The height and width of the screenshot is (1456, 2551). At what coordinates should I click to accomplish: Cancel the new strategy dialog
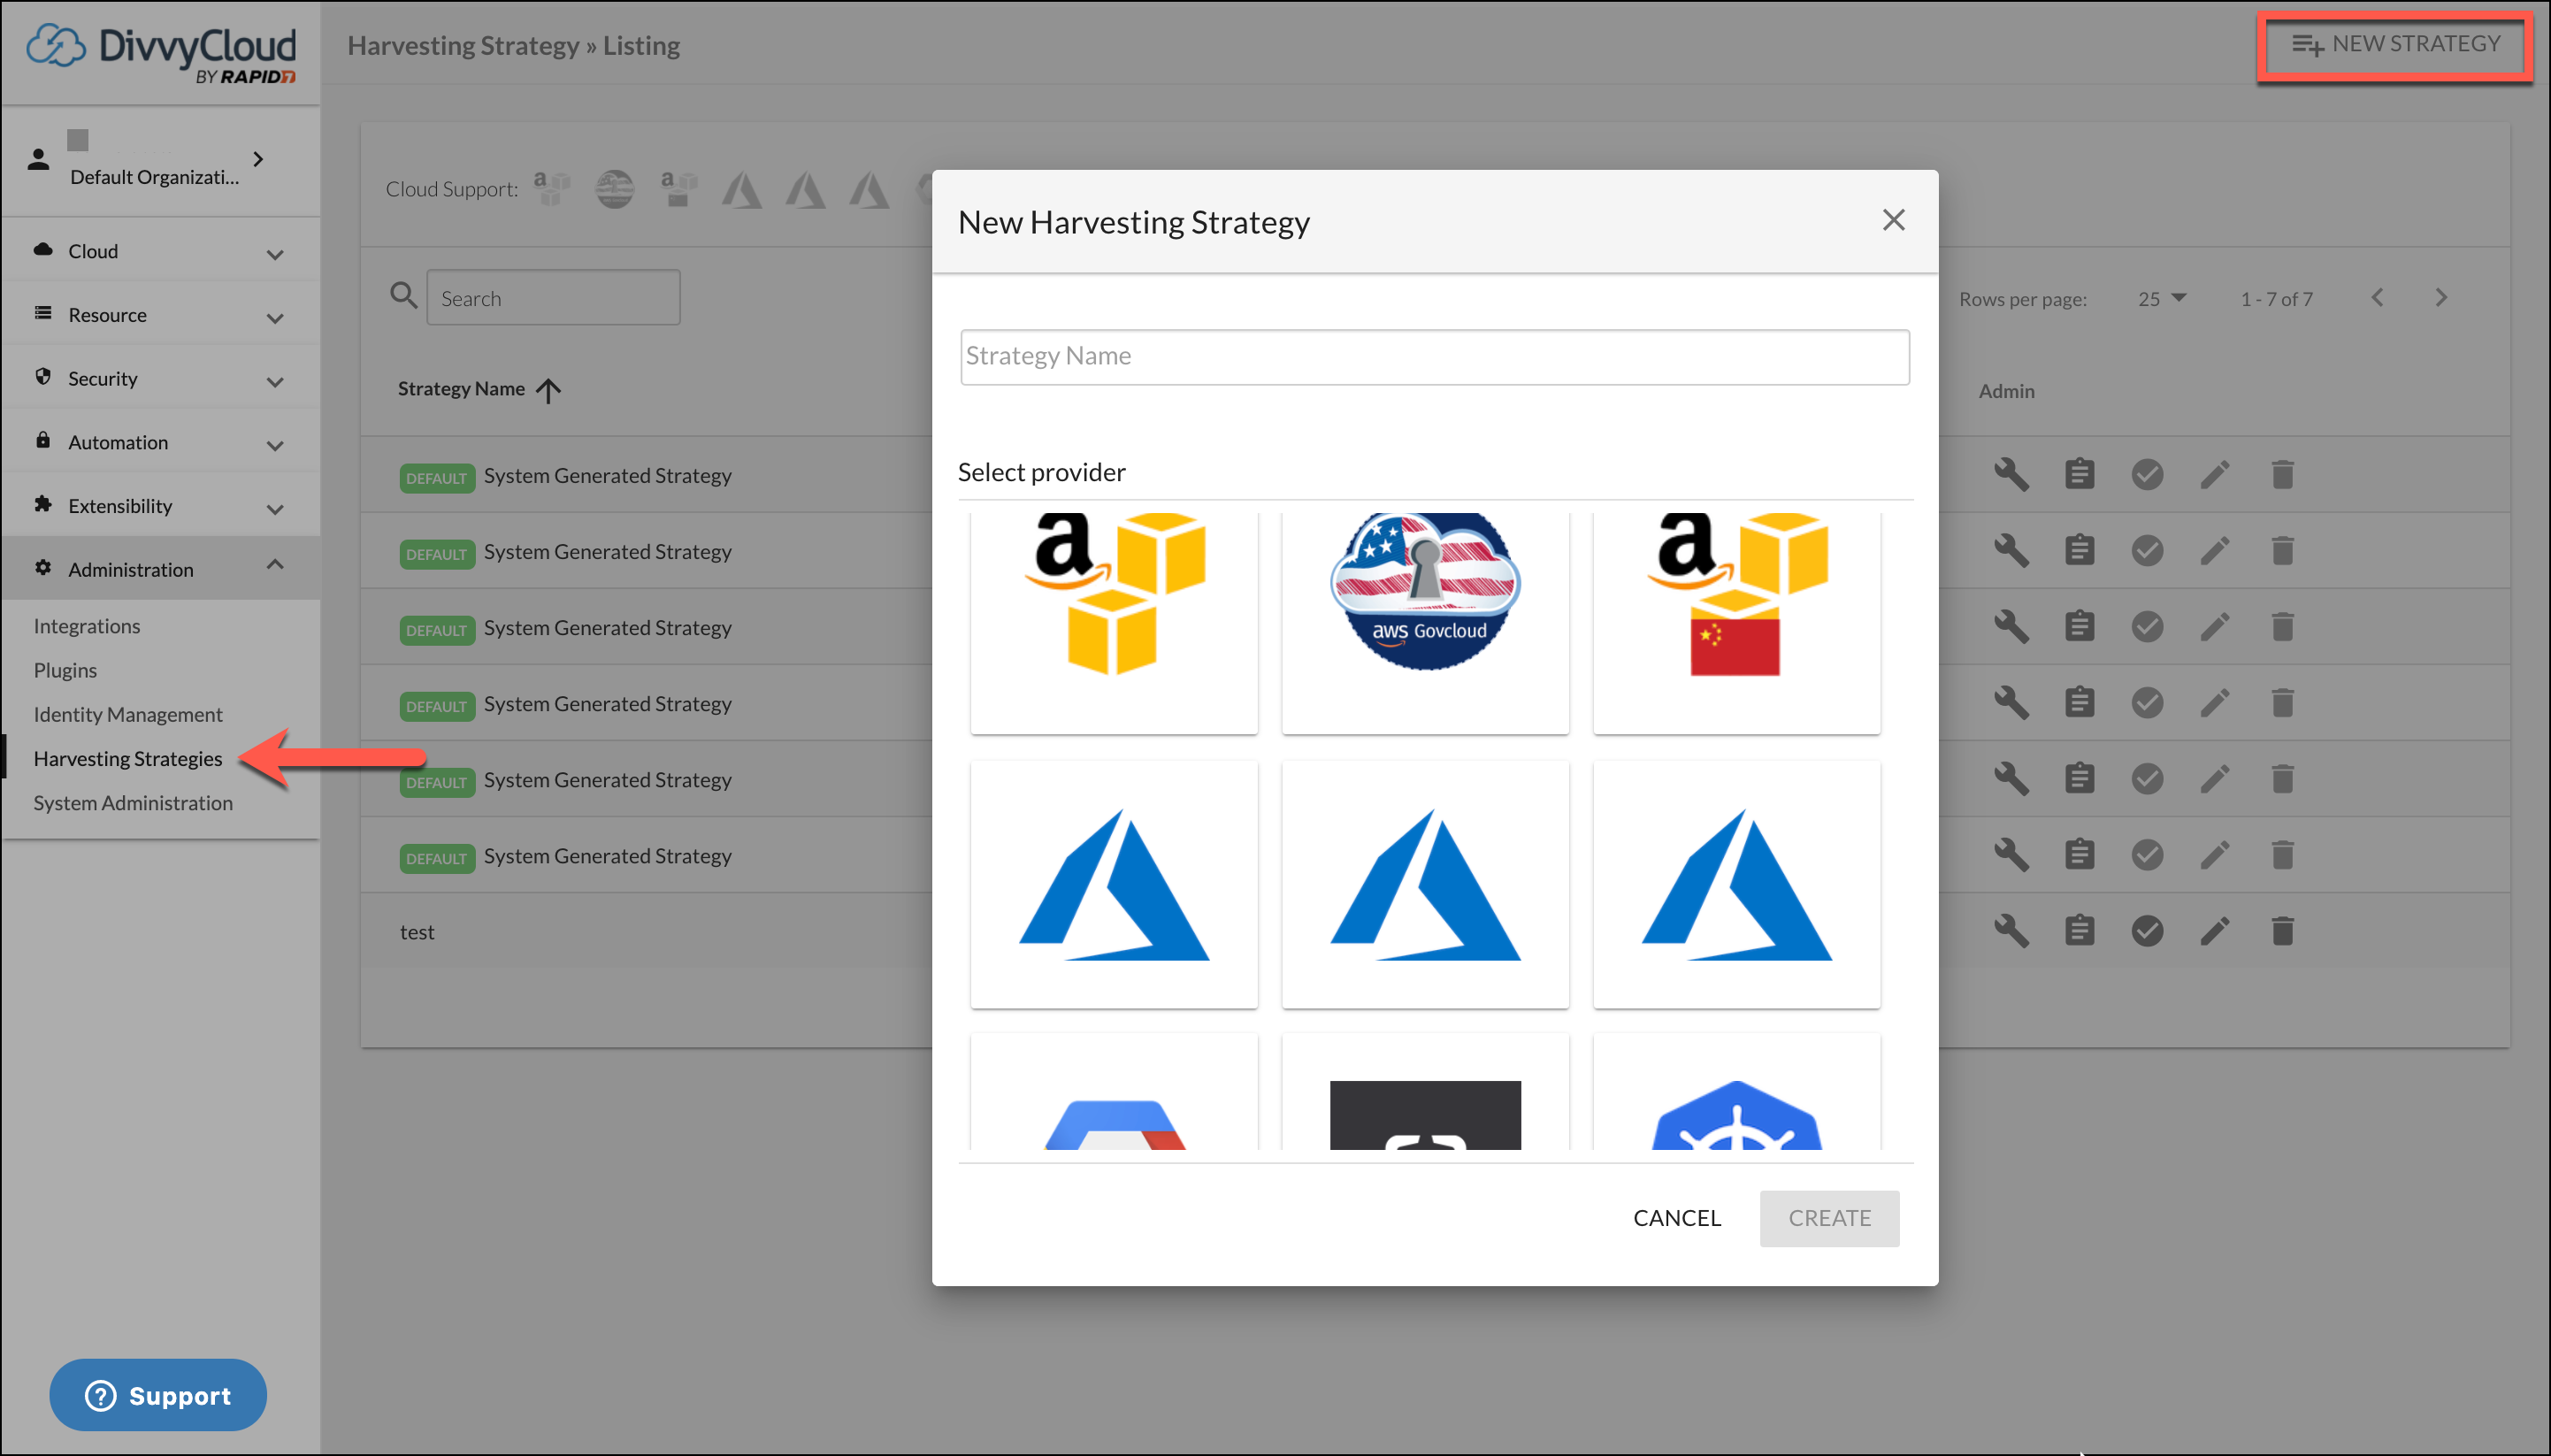tap(1677, 1218)
